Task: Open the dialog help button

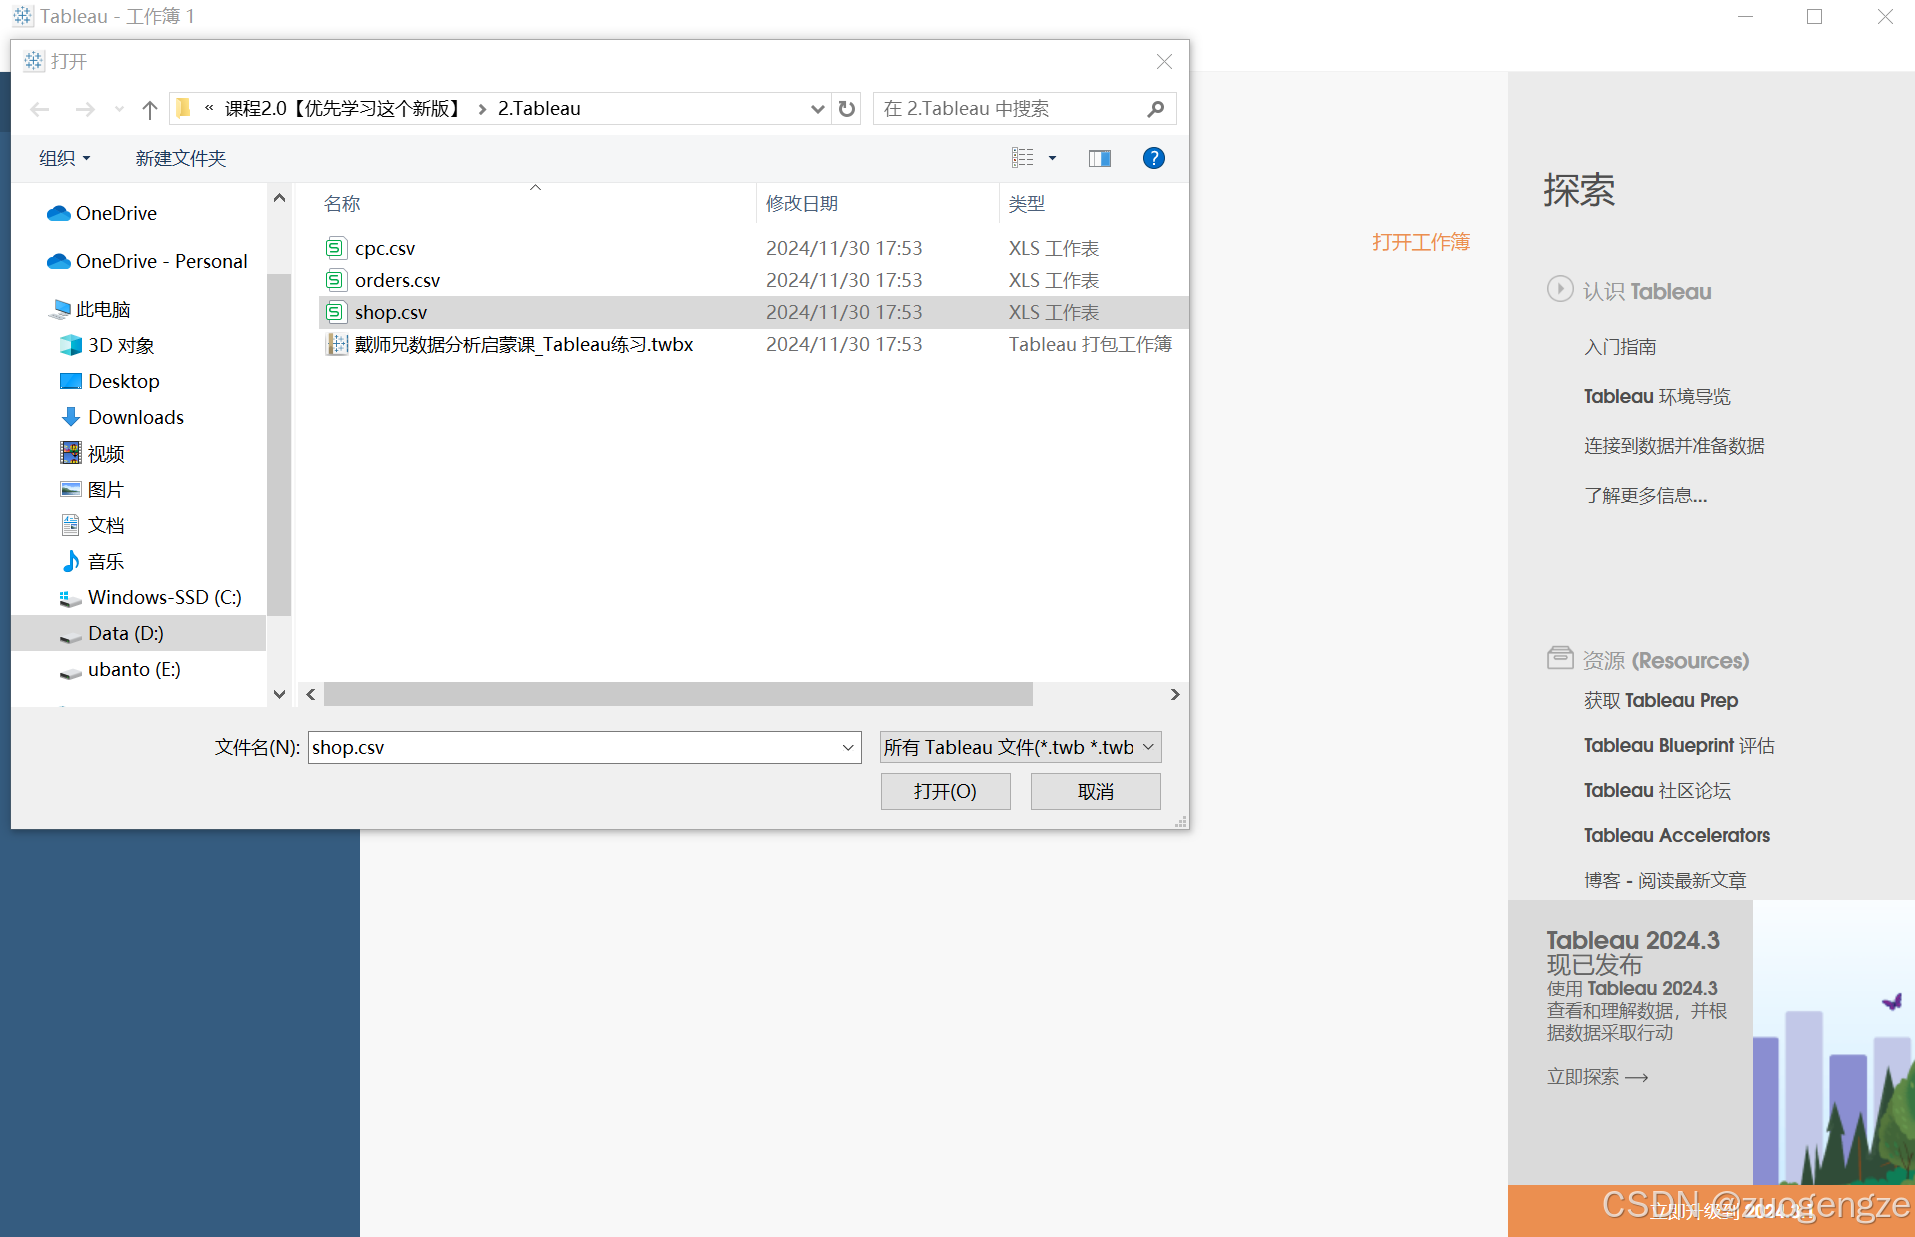Action: pyautogui.click(x=1153, y=158)
